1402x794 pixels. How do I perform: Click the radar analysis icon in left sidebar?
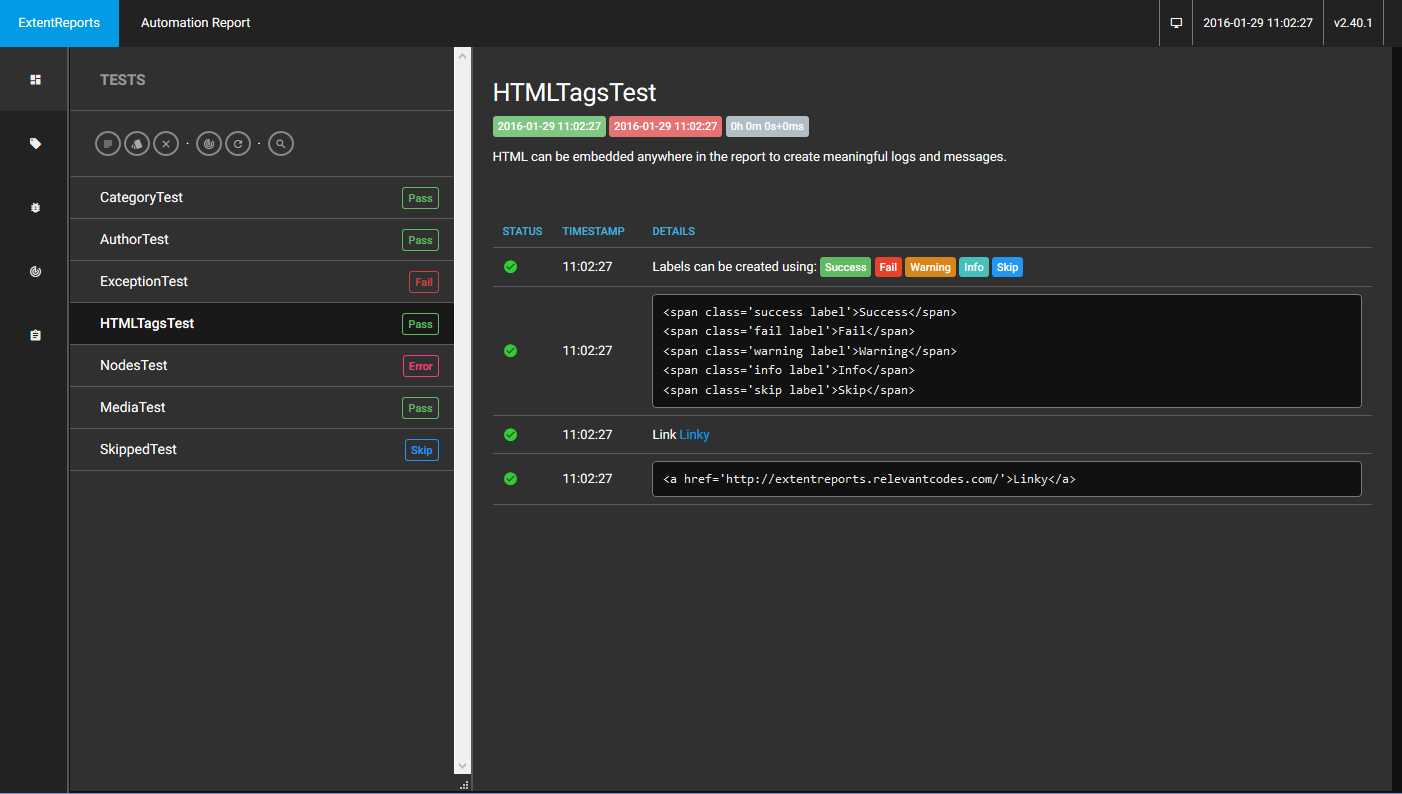[x=35, y=271]
